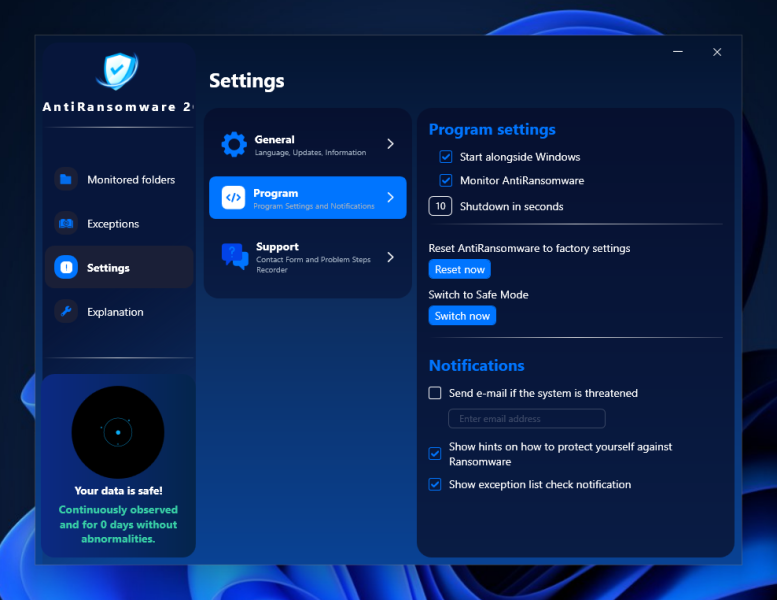Viewport: 777px width, 600px height.
Task: Click the General gear icon
Action: tap(234, 145)
